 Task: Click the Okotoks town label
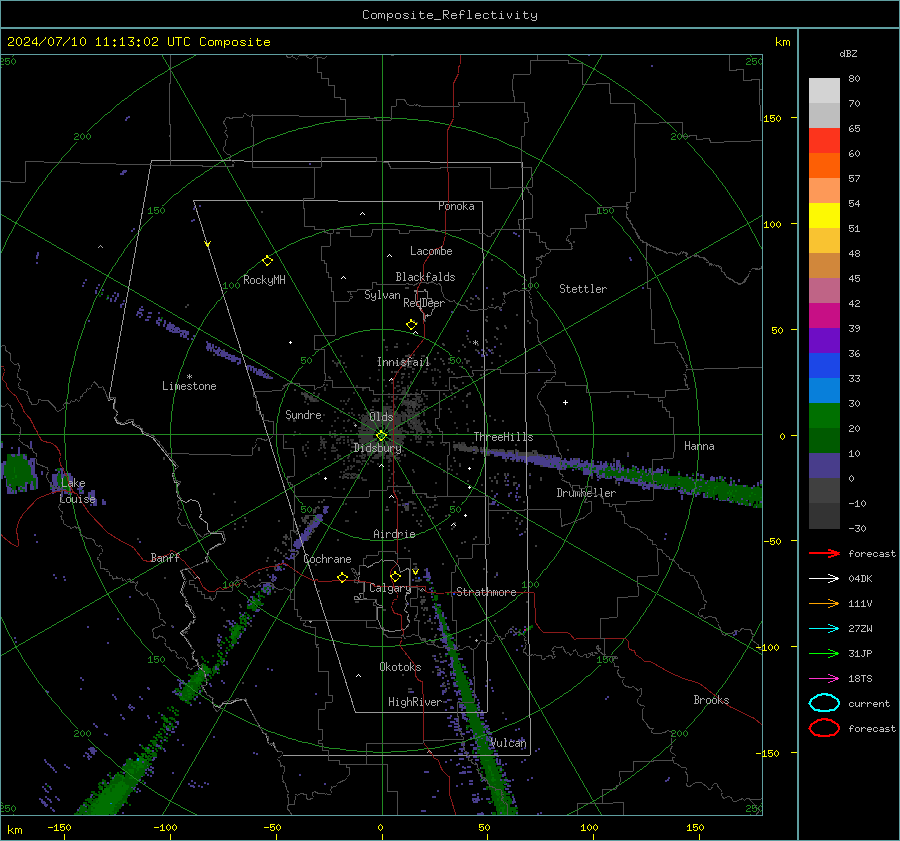click(400, 667)
